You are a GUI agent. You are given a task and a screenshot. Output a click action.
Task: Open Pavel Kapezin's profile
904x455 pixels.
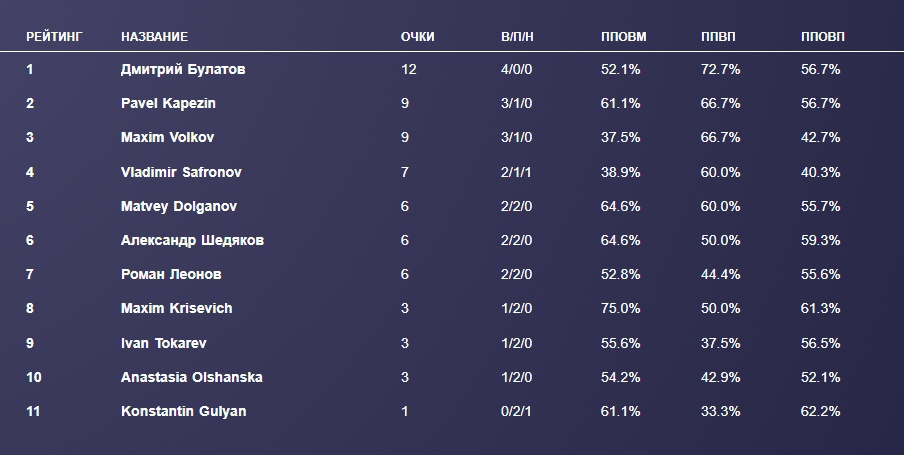[x=168, y=104]
